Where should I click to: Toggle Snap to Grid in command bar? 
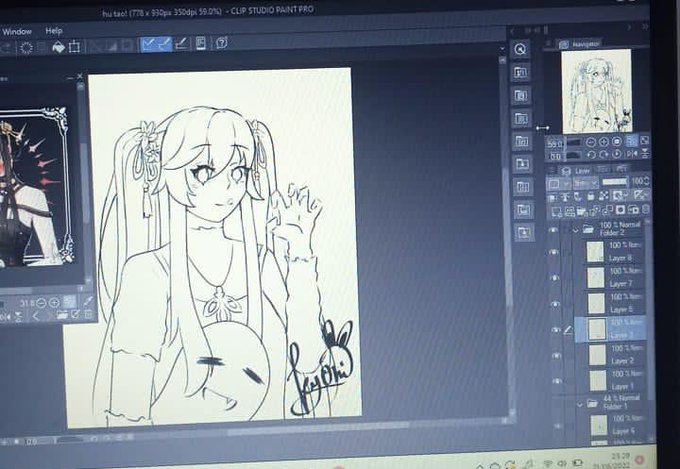click(182, 43)
